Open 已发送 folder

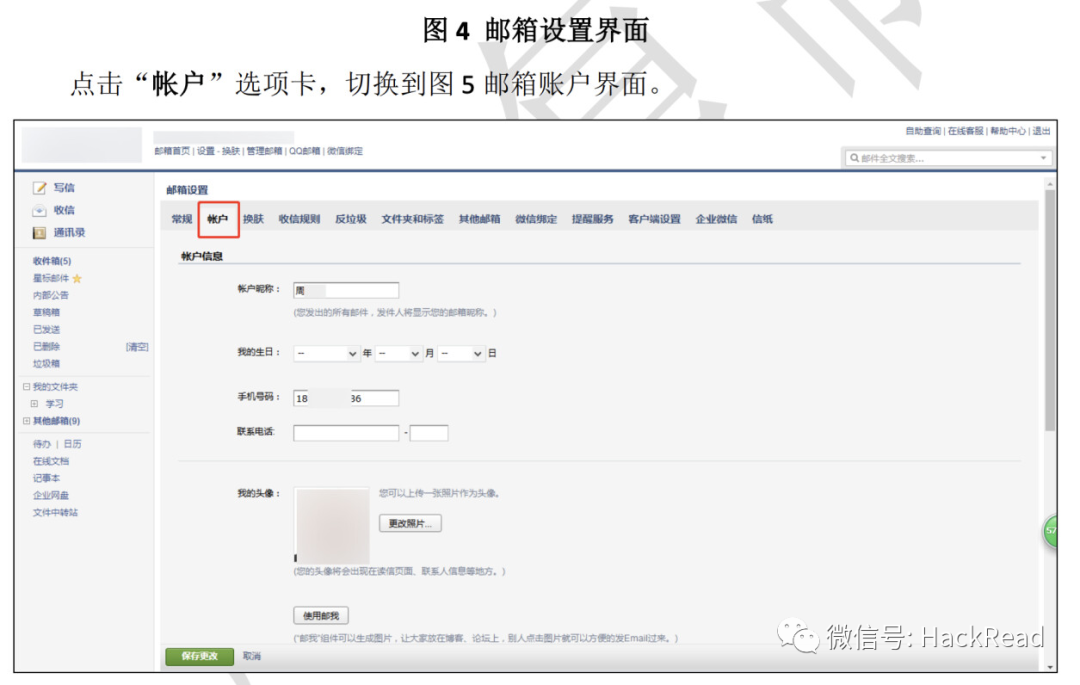(x=46, y=330)
